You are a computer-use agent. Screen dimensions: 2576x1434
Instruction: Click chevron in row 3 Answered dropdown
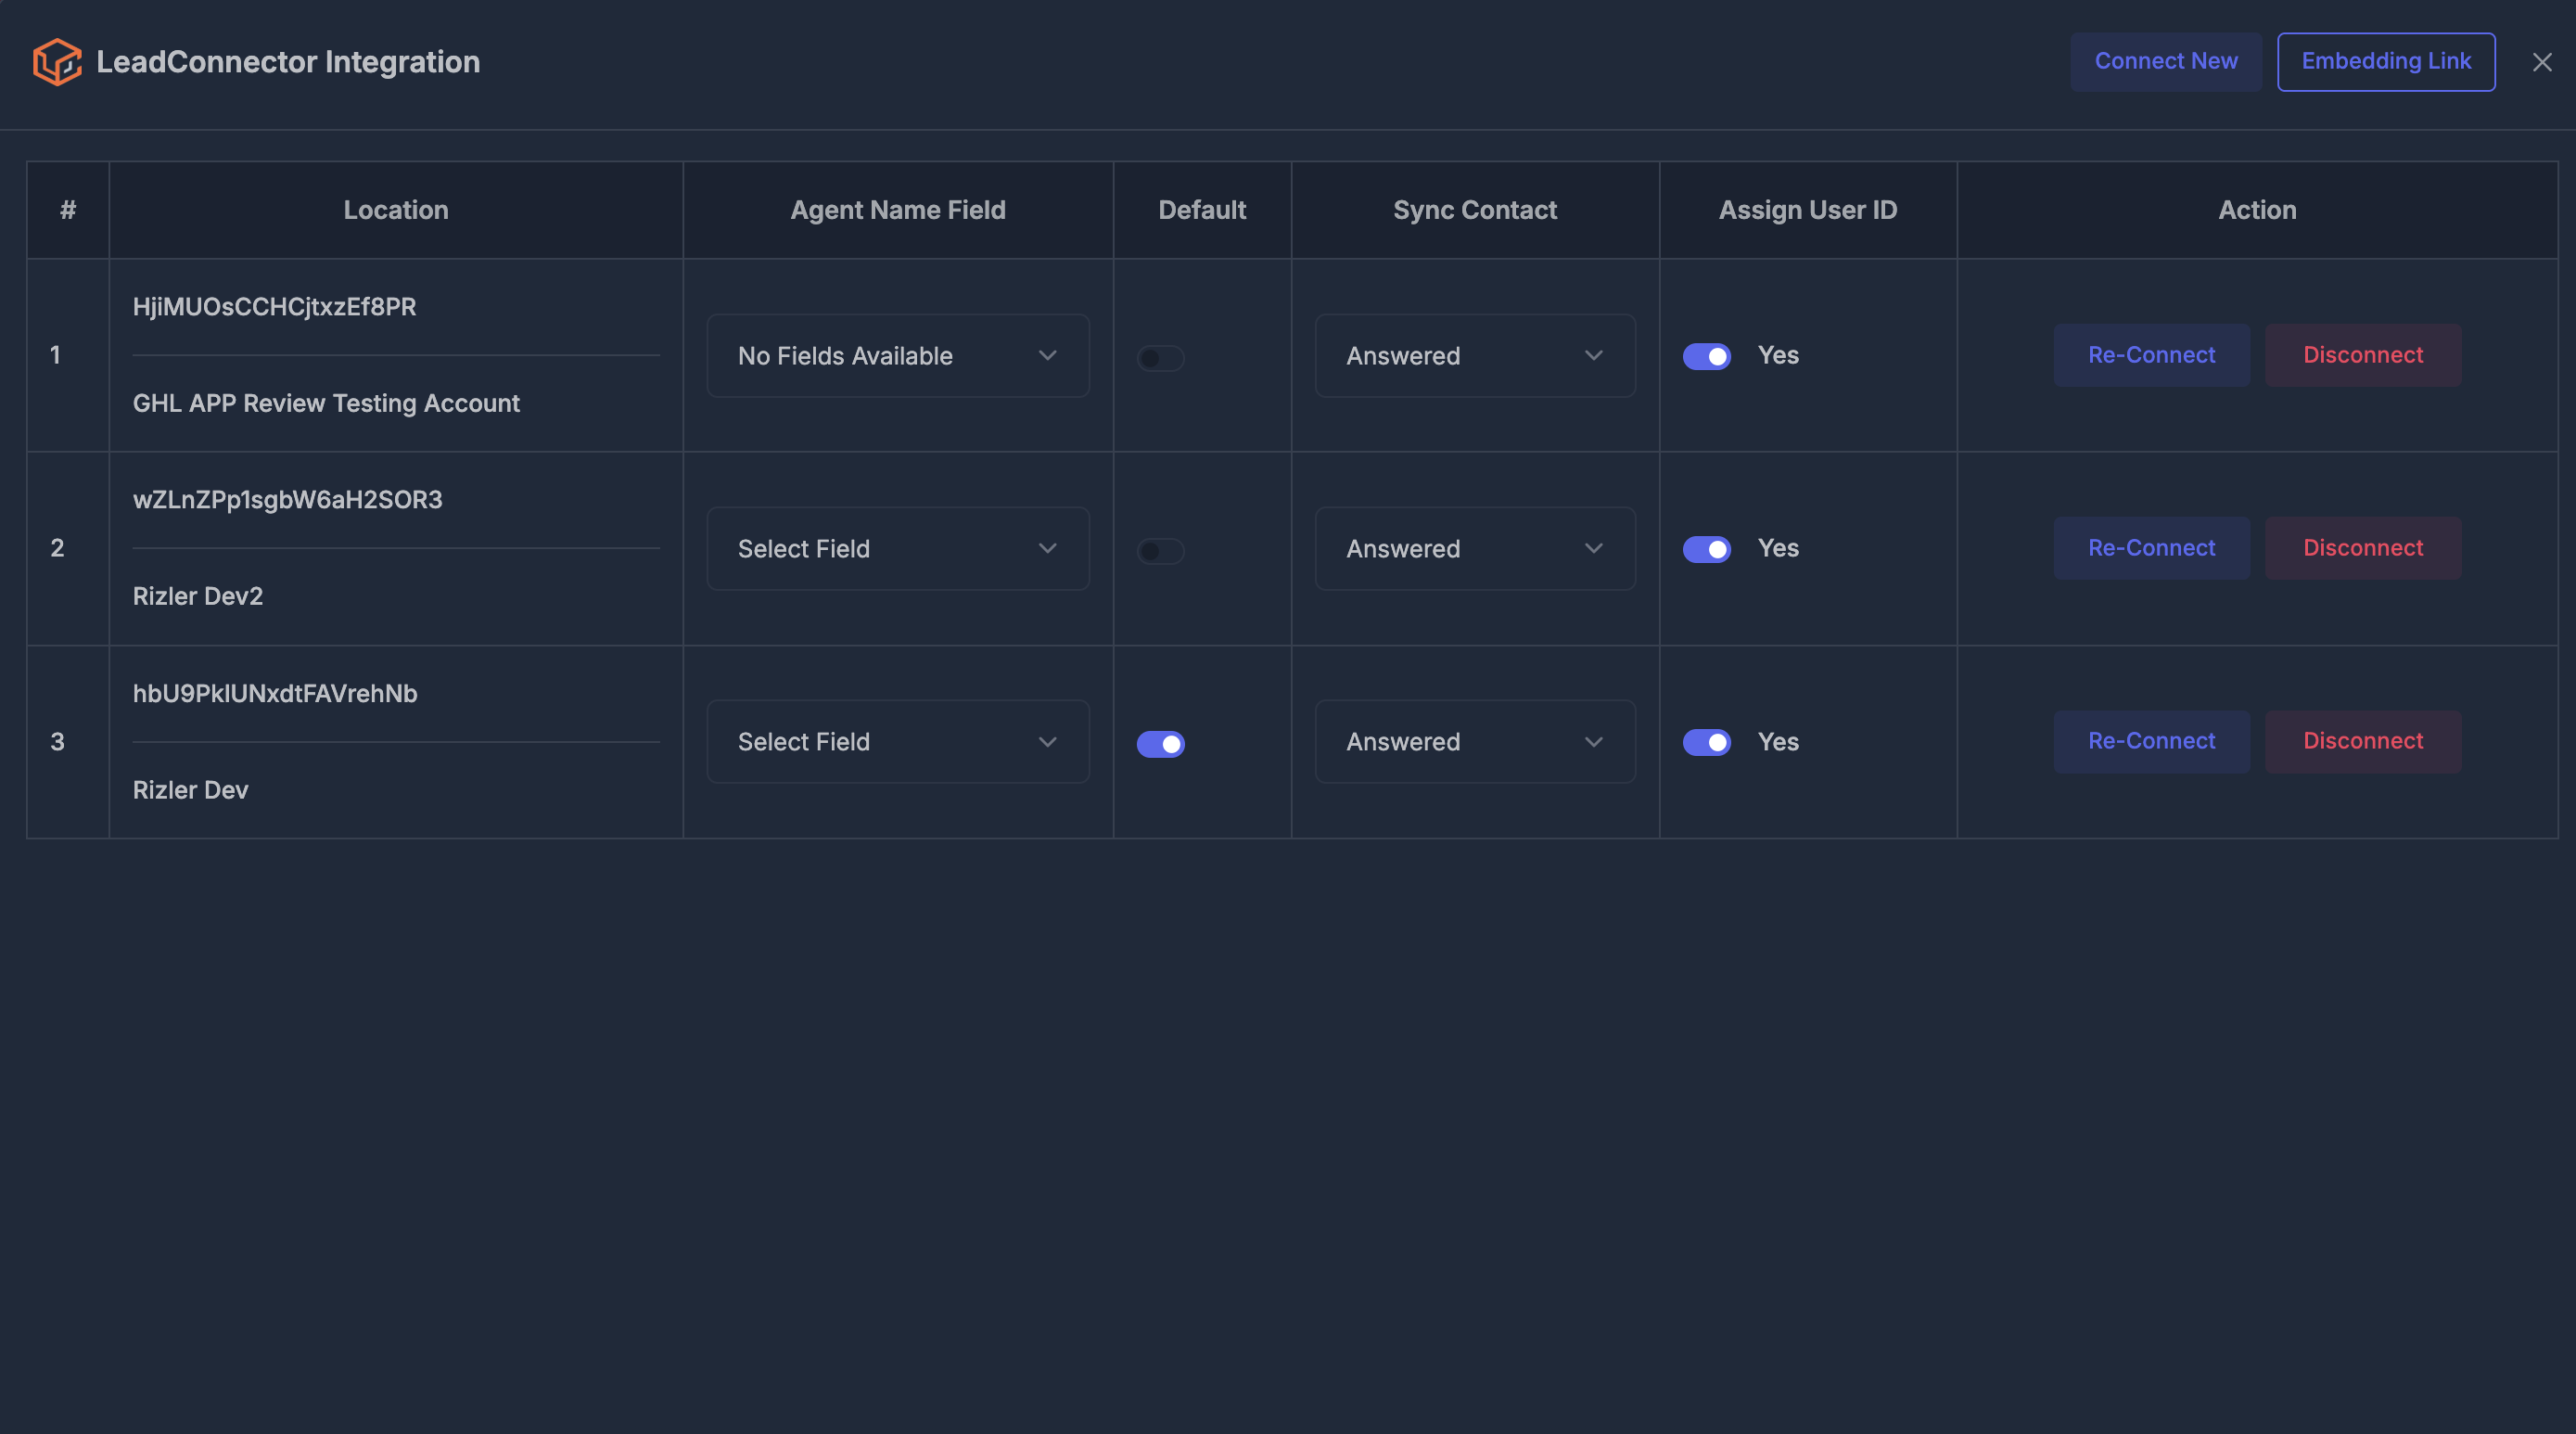click(x=1594, y=742)
